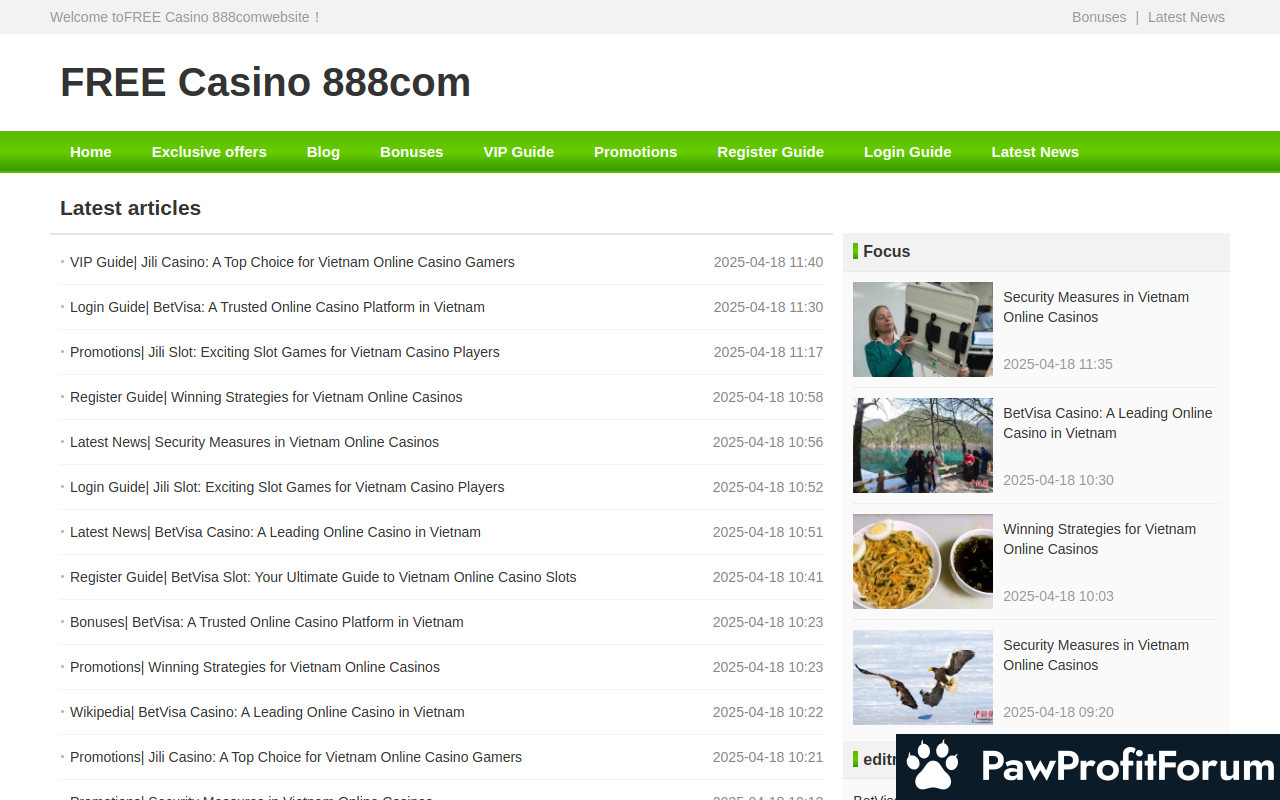Open Exclusive offers in navigation bar

click(209, 152)
